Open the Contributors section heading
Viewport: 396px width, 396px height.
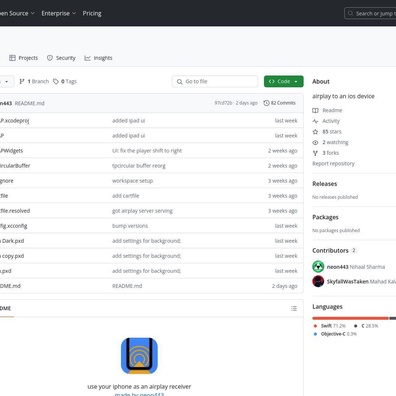click(x=330, y=250)
